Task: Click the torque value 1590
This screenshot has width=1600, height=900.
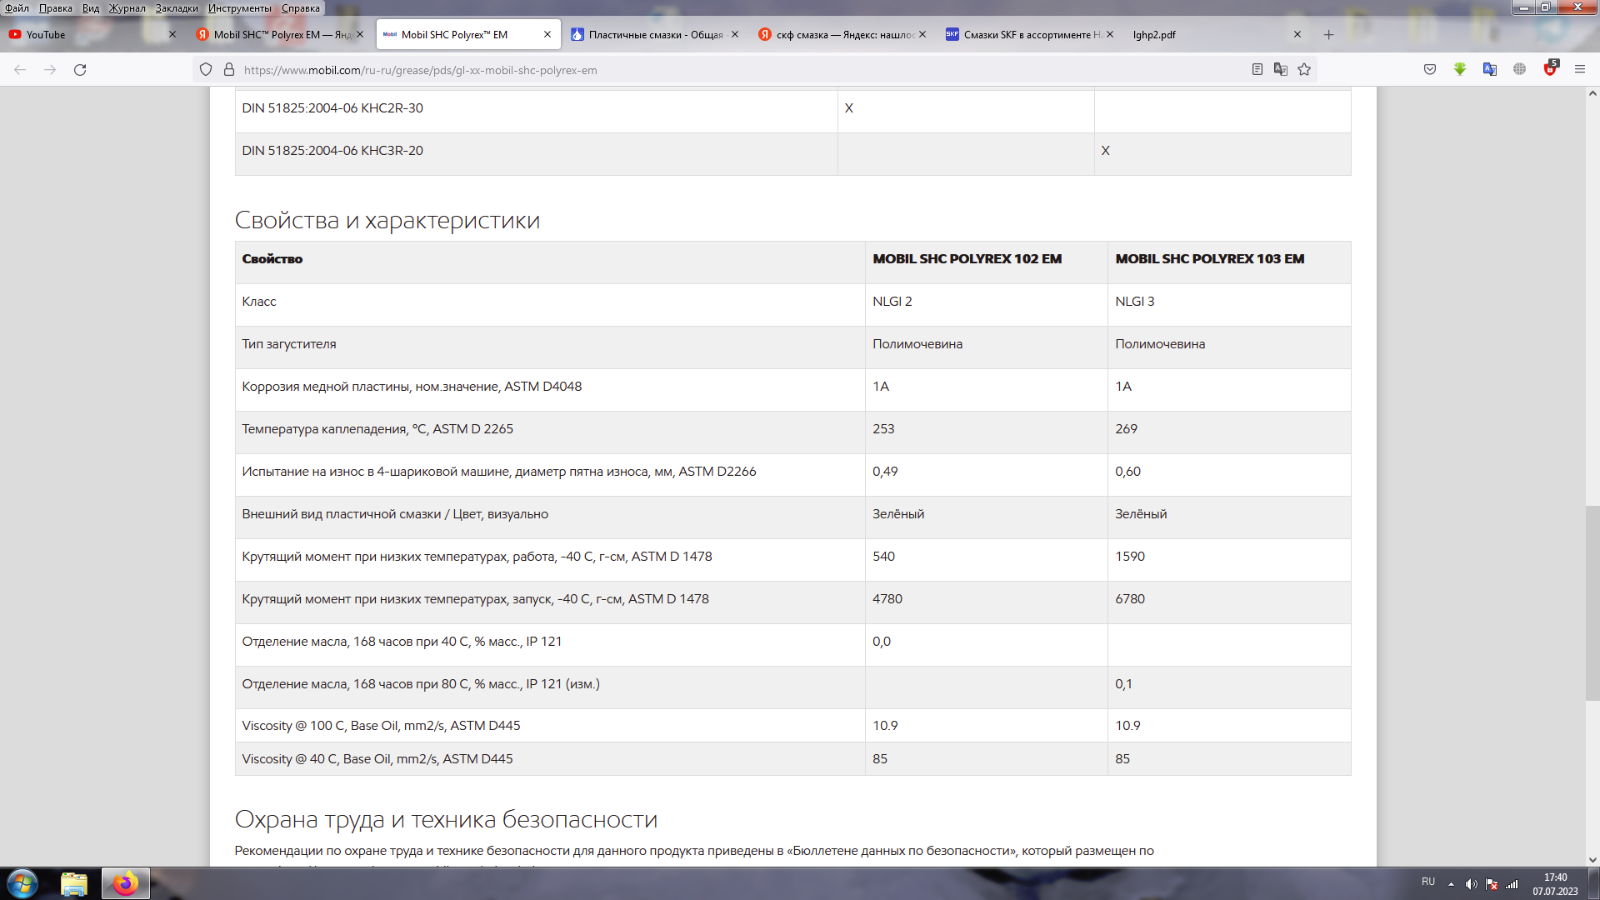Action: 1130,557
